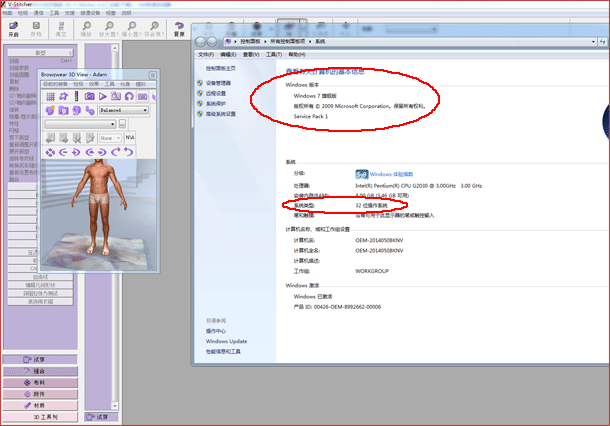Click the play triangle icon in 3D View
610x426 pixels.
tap(103, 96)
